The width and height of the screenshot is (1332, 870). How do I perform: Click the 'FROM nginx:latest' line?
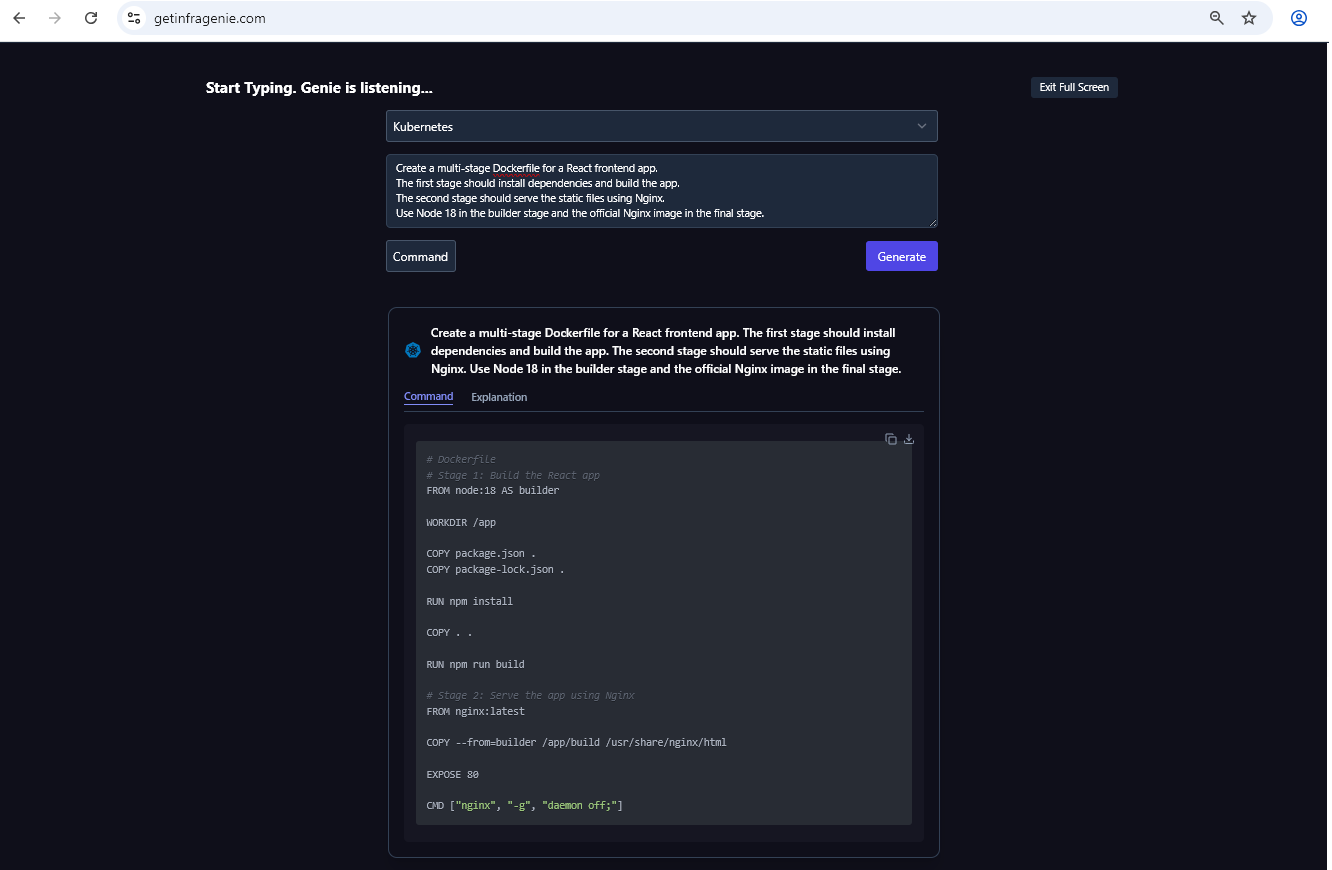(x=475, y=711)
